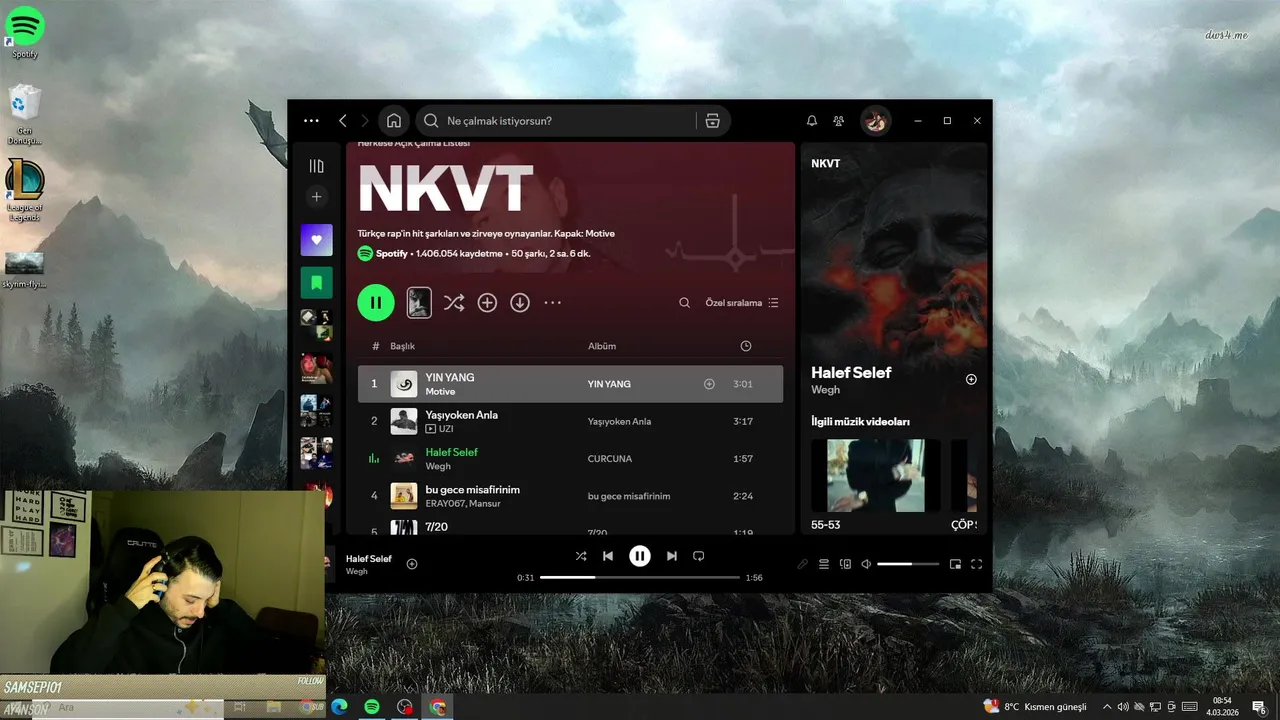Viewport: 1280px width, 720px height.
Task: Select the 'bu gece misafirinim' track
Action: point(472,490)
